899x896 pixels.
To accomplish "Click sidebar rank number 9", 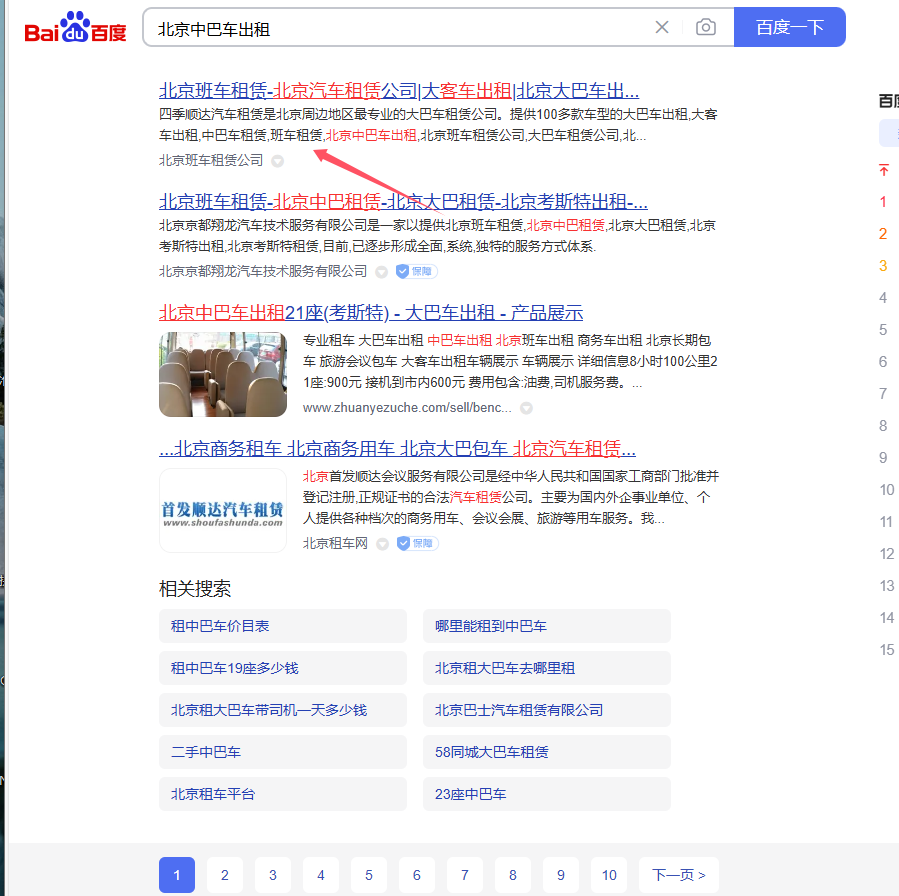I will click(883, 457).
